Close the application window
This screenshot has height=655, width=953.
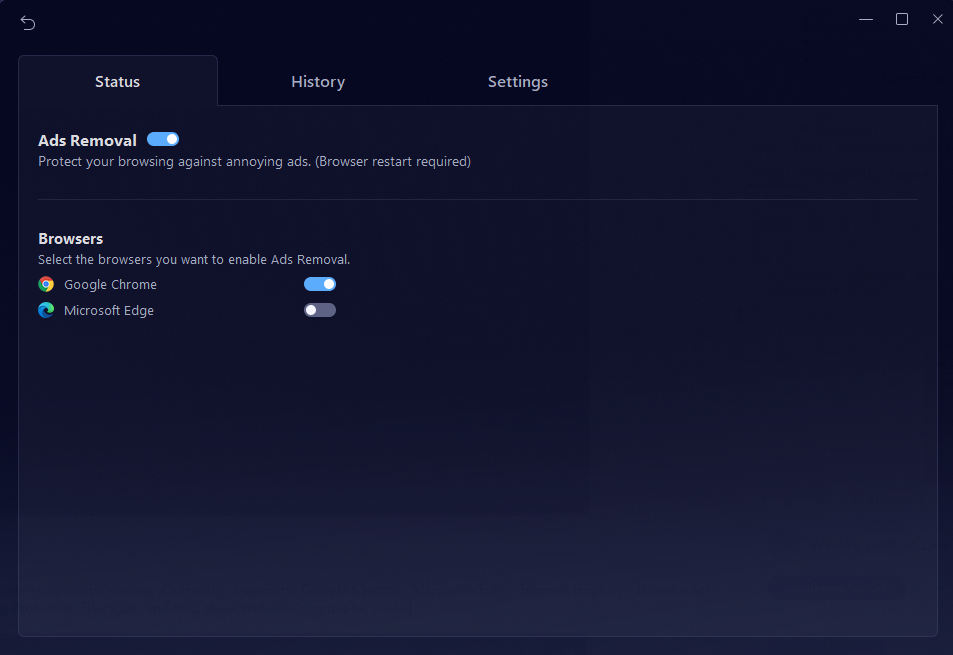tap(937, 19)
